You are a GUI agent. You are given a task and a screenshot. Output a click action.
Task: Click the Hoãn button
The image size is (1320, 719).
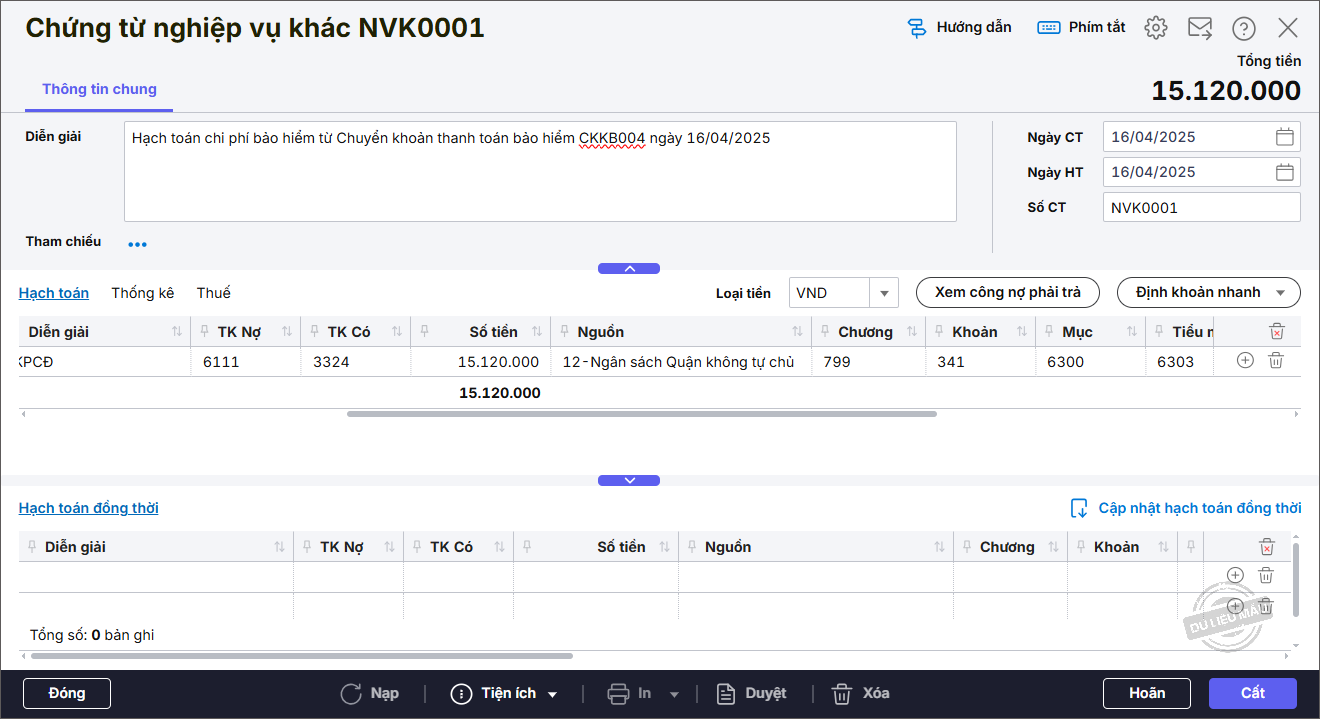[x=1147, y=693]
